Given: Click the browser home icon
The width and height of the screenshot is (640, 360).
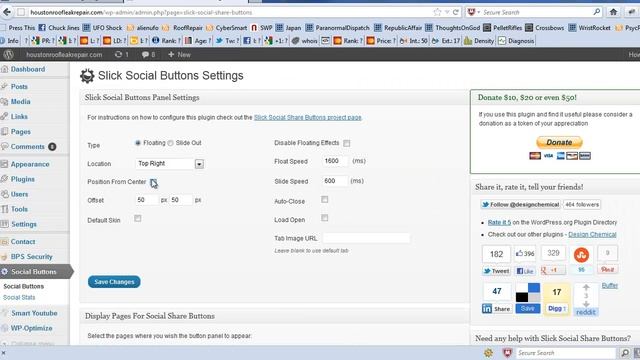Looking at the screenshot, I should [x=613, y=12].
